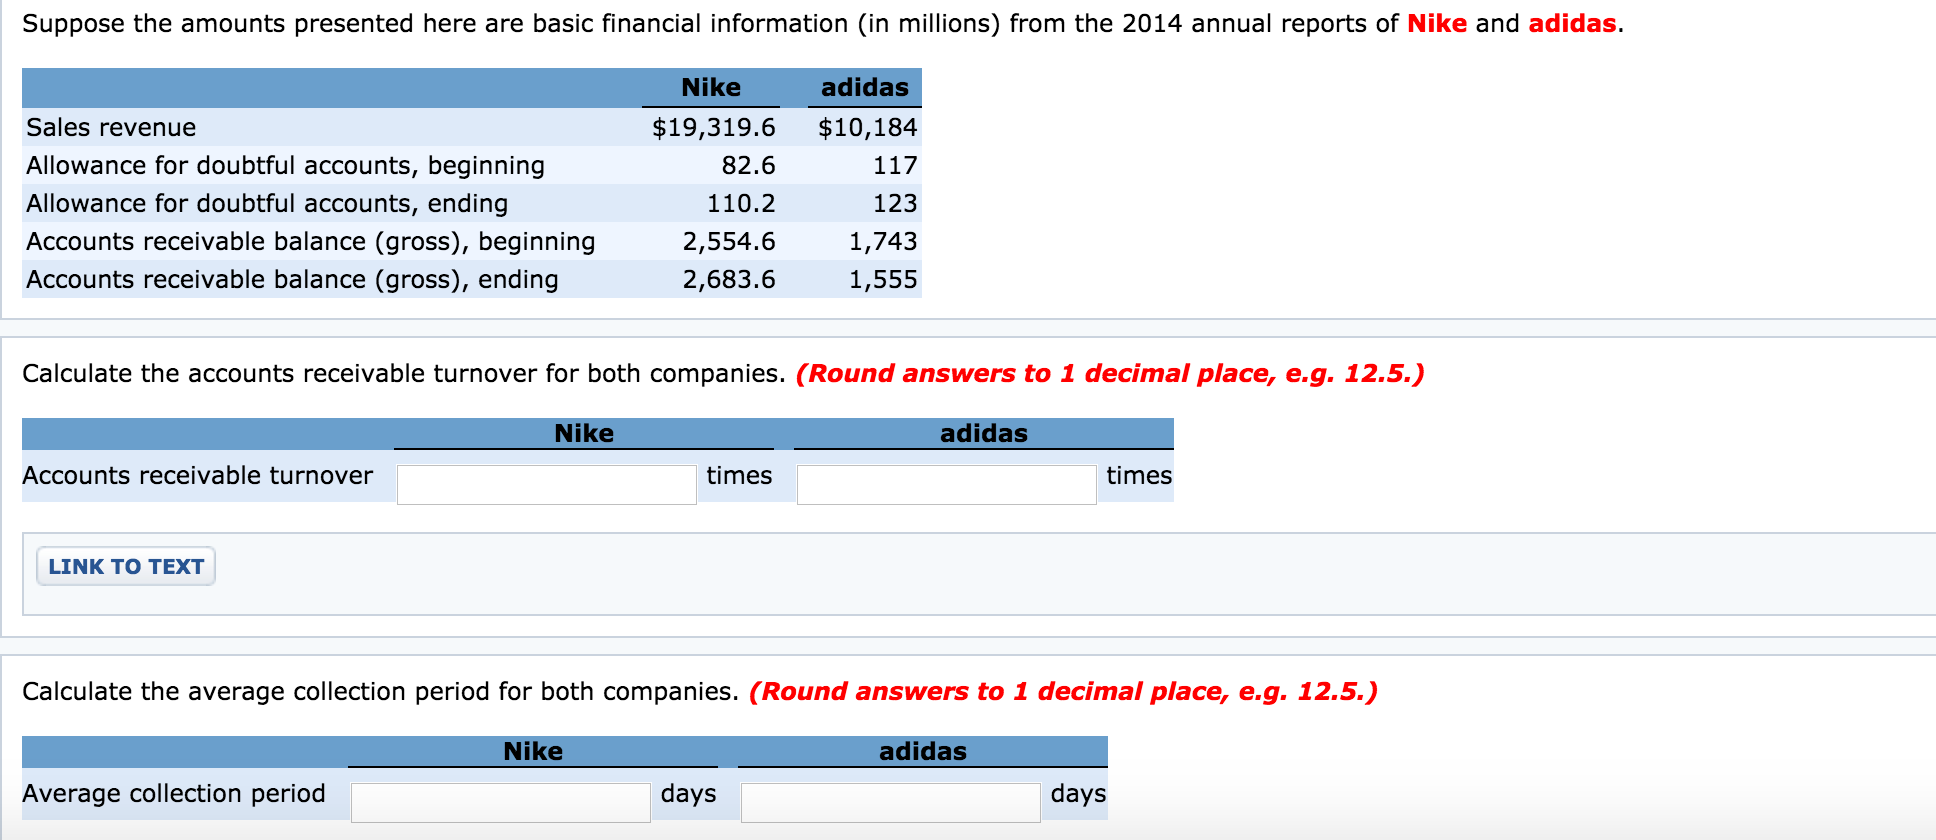
Task: Select the adidas column header in data table
Action: tap(865, 87)
